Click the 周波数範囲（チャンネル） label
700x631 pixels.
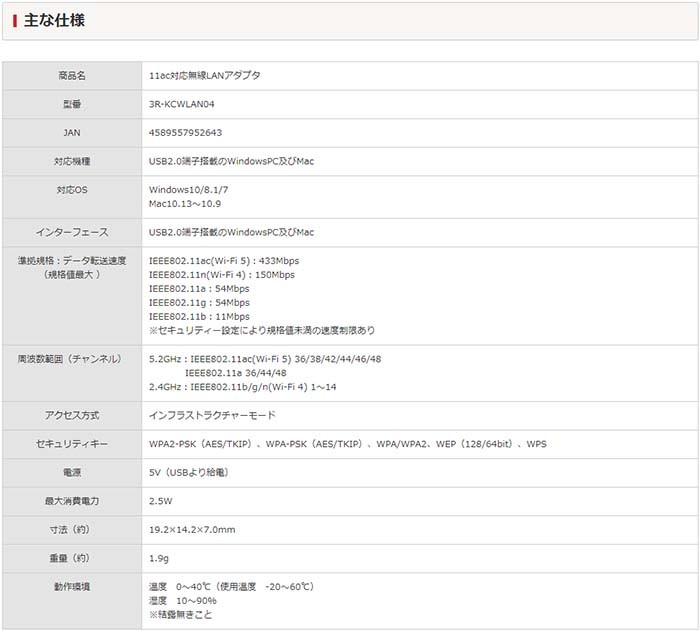click(x=72, y=358)
